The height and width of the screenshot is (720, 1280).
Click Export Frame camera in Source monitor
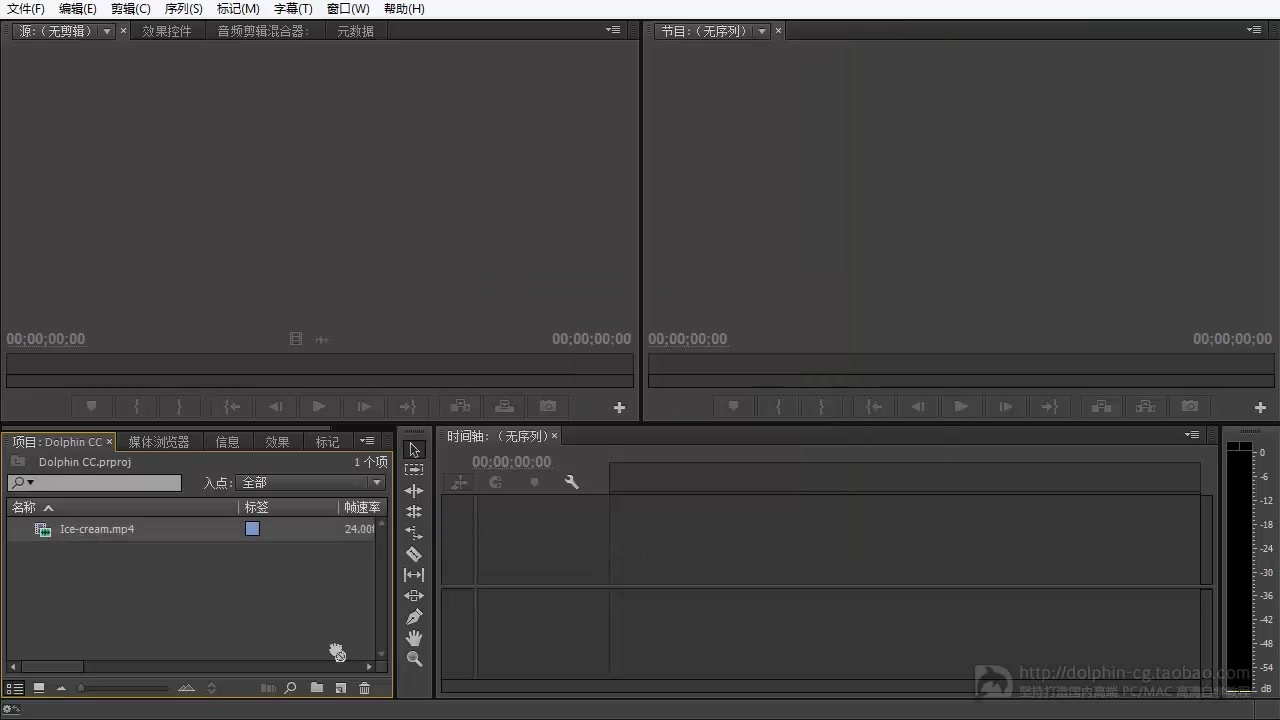(x=548, y=407)
